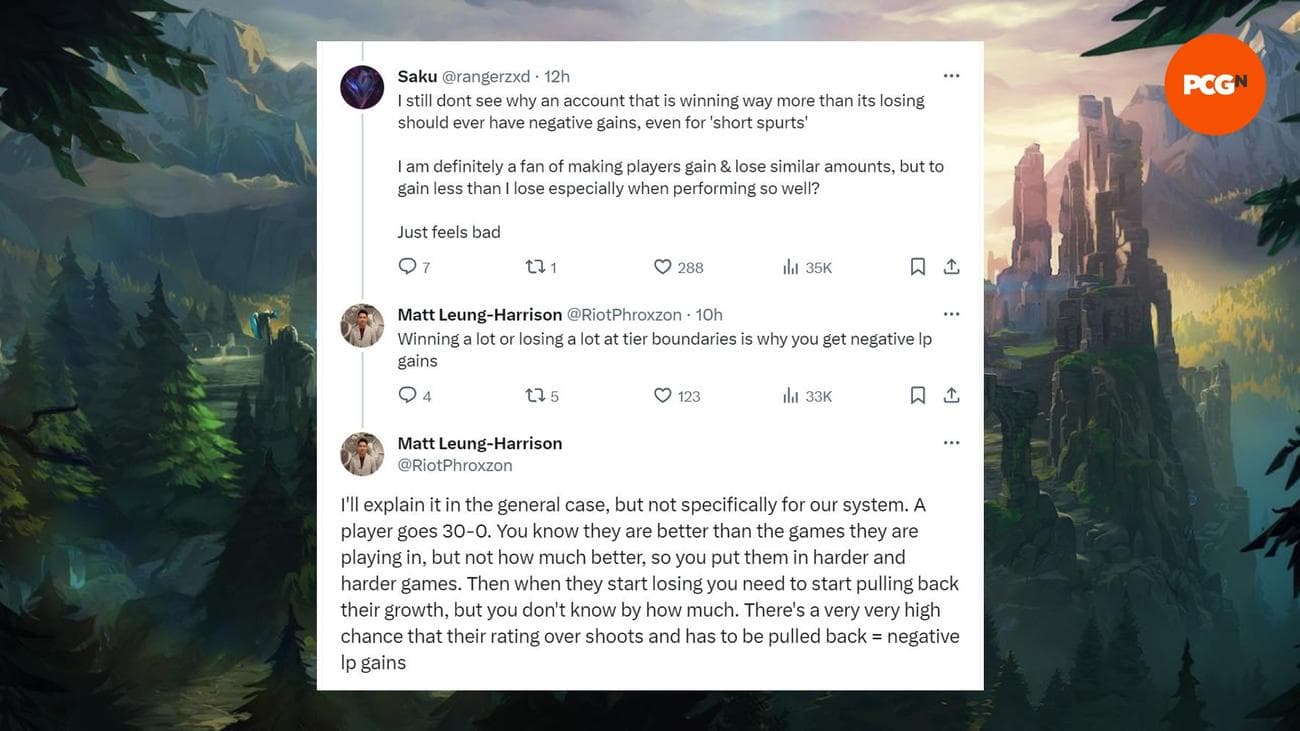Screen dimensions: 1300x731
Task: Open the three-dot more menu on Saku's tweet
Action: [951, 76]
